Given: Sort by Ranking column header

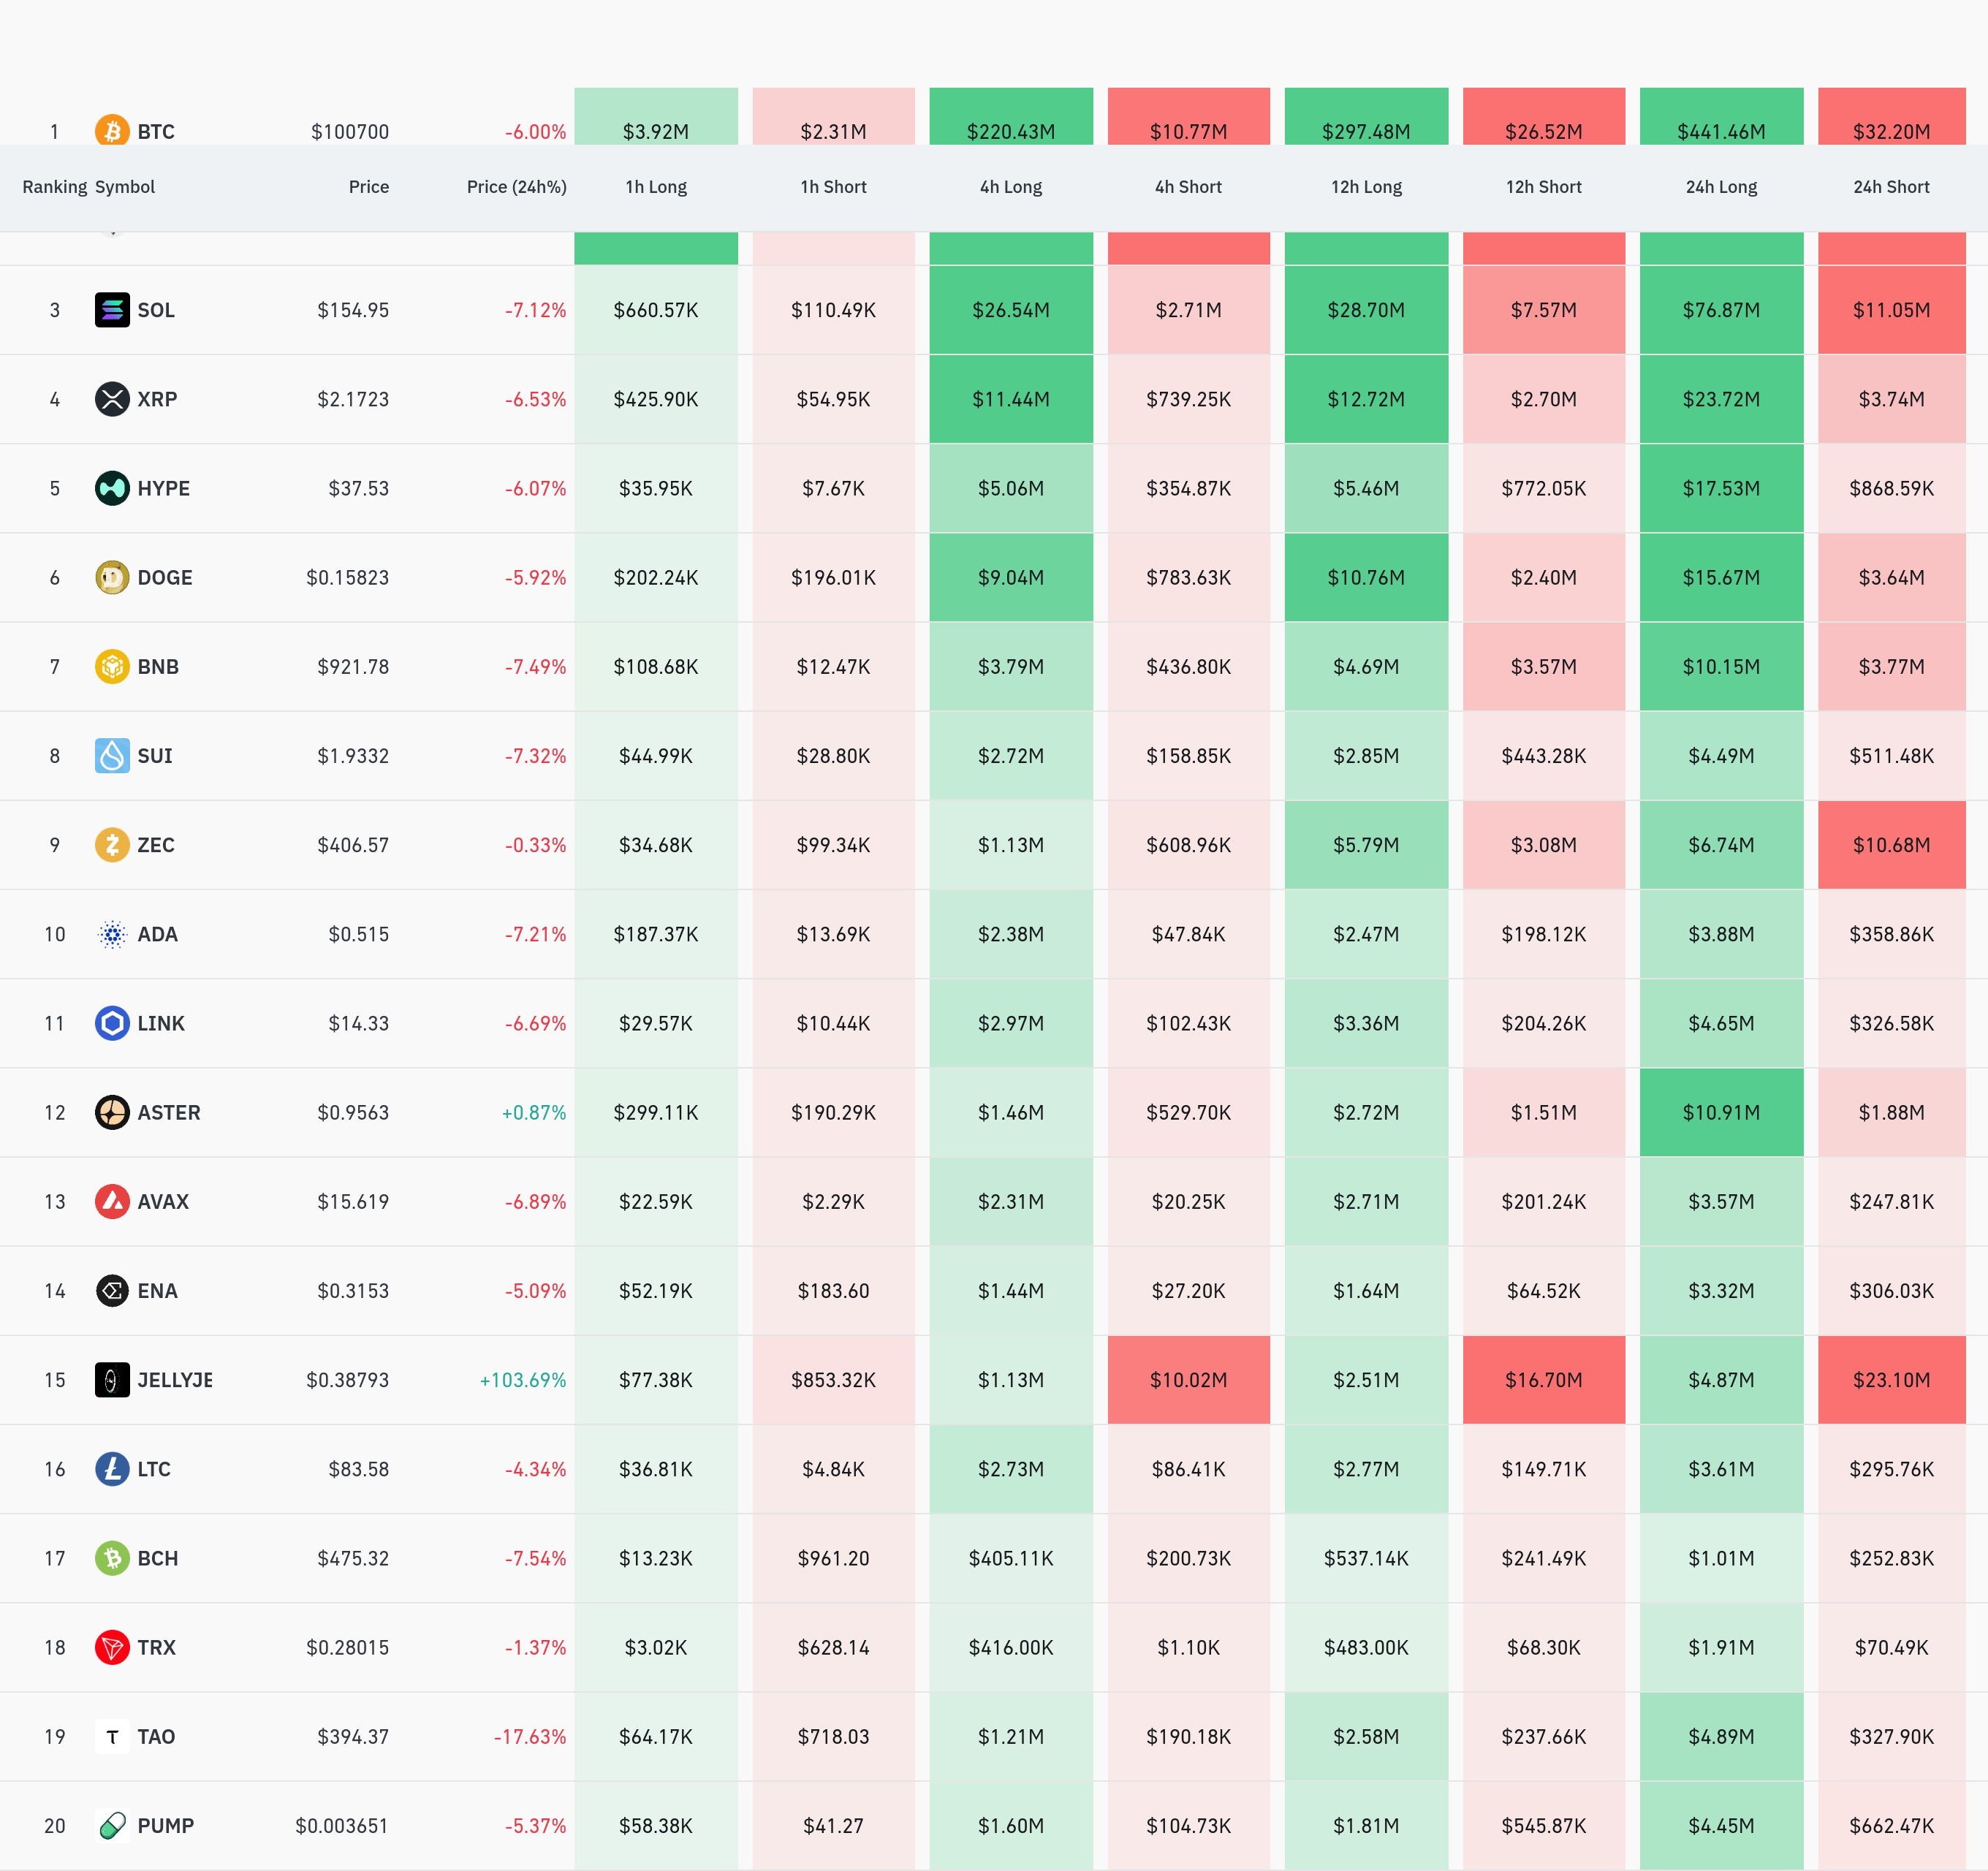Looking at the screenshot, I should click(54, 187).
